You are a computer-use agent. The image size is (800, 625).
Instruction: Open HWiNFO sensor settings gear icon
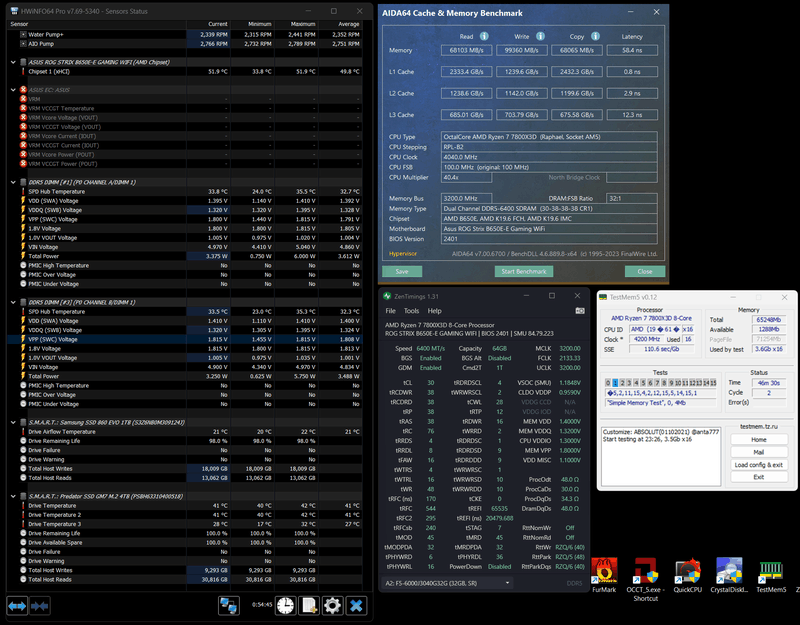[x=333, y=606]
